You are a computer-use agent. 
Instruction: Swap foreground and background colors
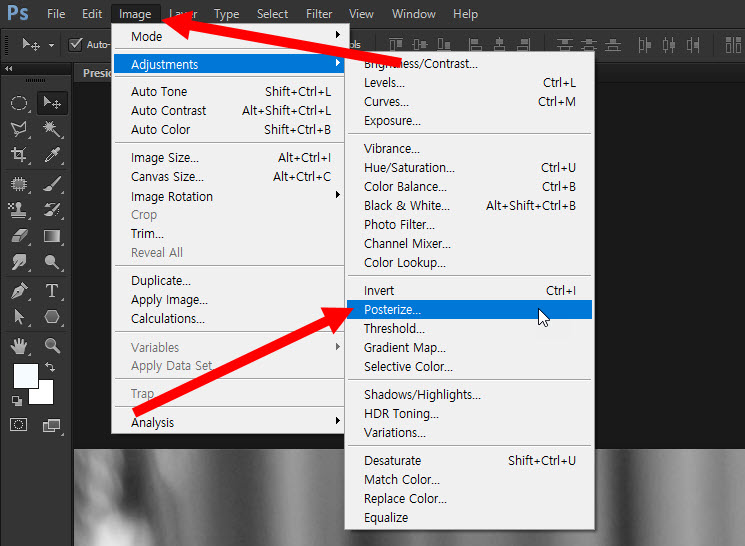click(50, 366)
